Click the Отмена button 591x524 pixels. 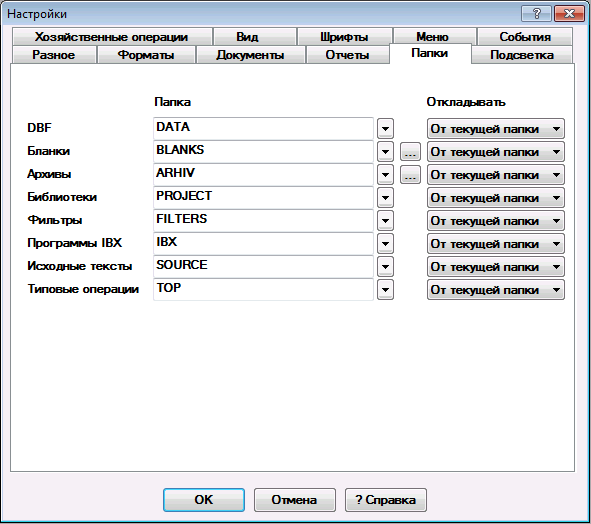[294, 499]
